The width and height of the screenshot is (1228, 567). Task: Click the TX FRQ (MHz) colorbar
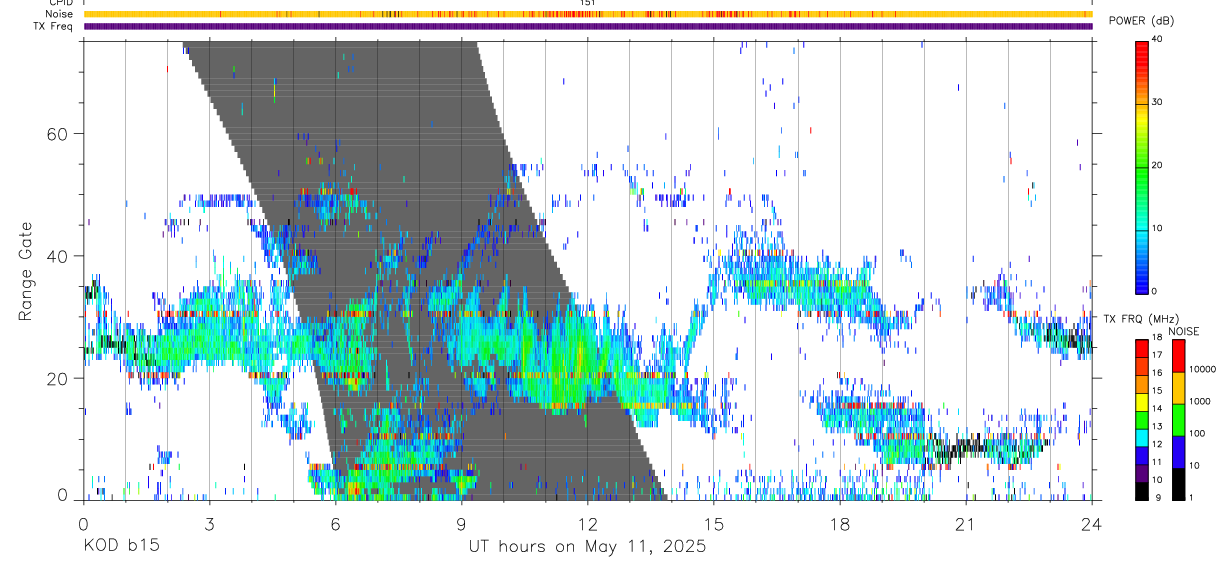[x=1141, y=419]
